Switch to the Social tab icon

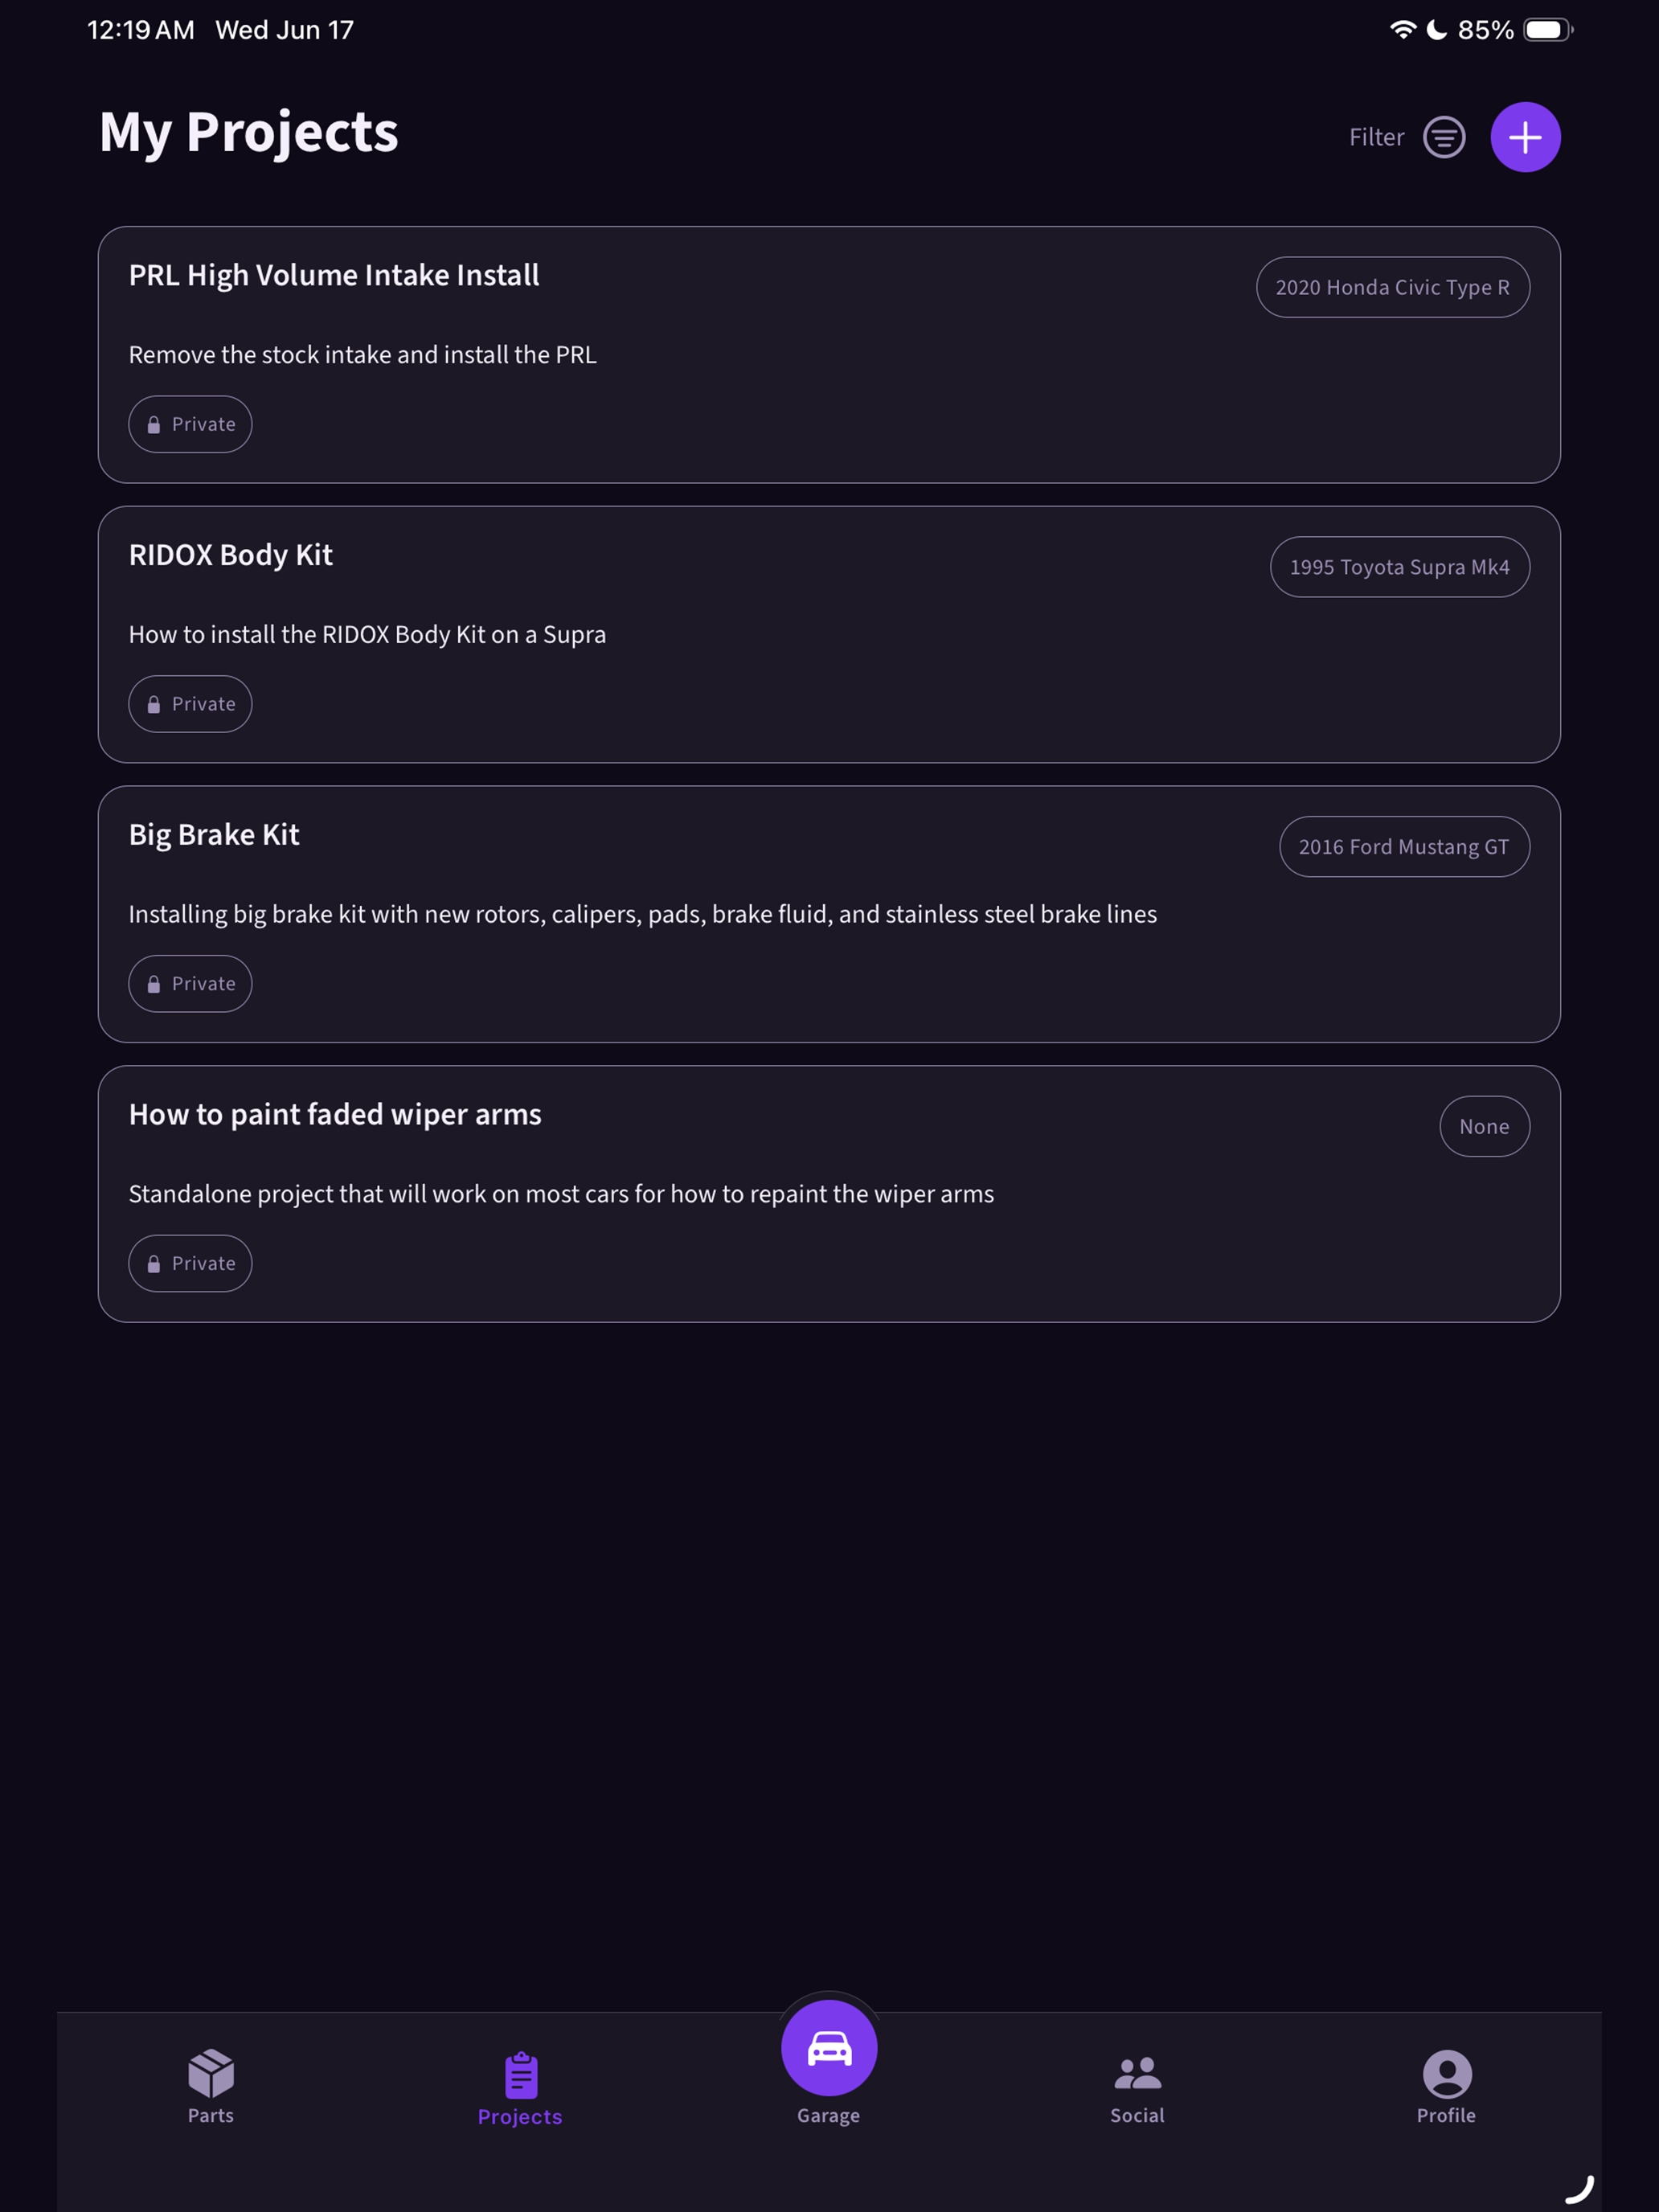1137,2073
